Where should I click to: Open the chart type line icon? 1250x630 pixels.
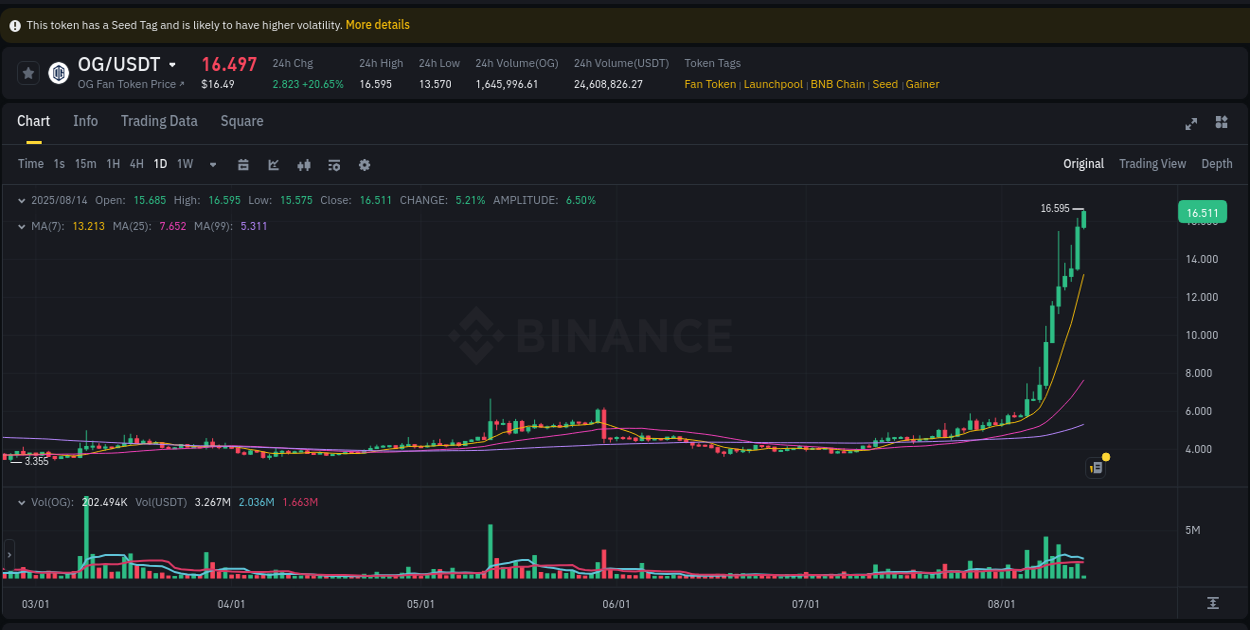273,164
